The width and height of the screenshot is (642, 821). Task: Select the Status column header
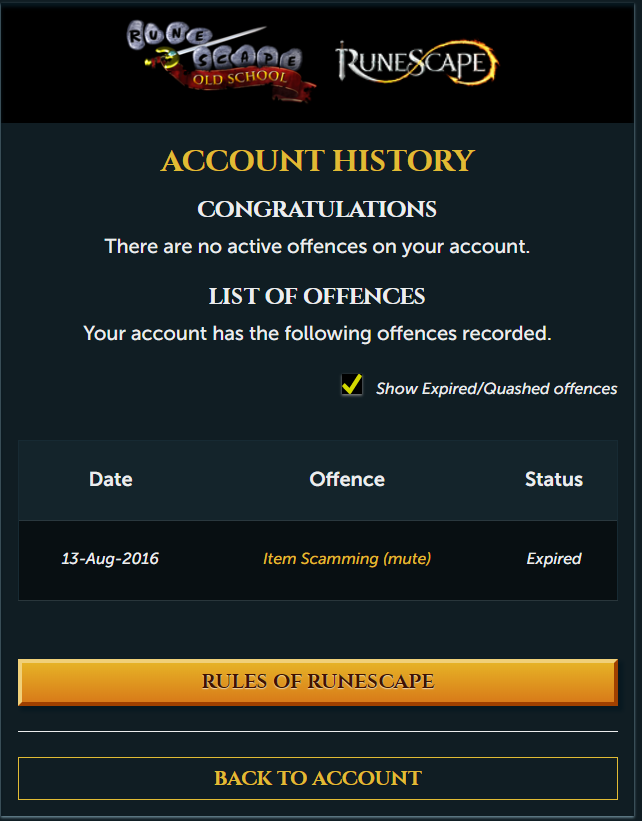pyautogui.click(x=554, y=480)
